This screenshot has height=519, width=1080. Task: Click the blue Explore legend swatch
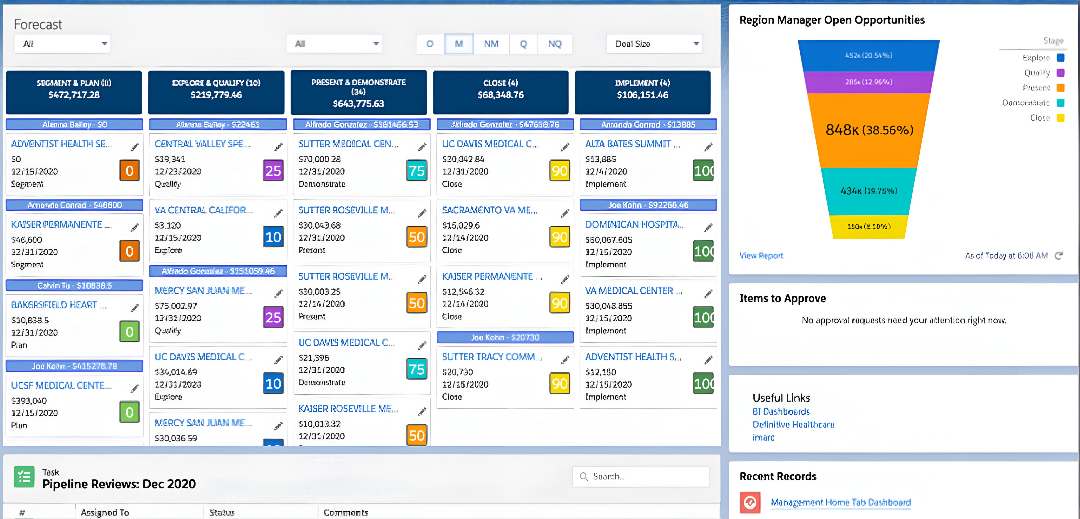(x=1060, y=59)
